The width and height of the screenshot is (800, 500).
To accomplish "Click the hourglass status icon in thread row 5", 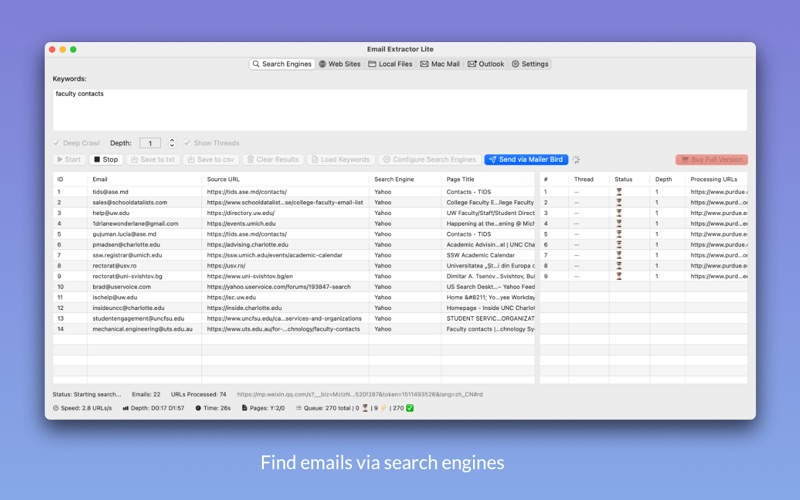I will [x=619, y=234].
